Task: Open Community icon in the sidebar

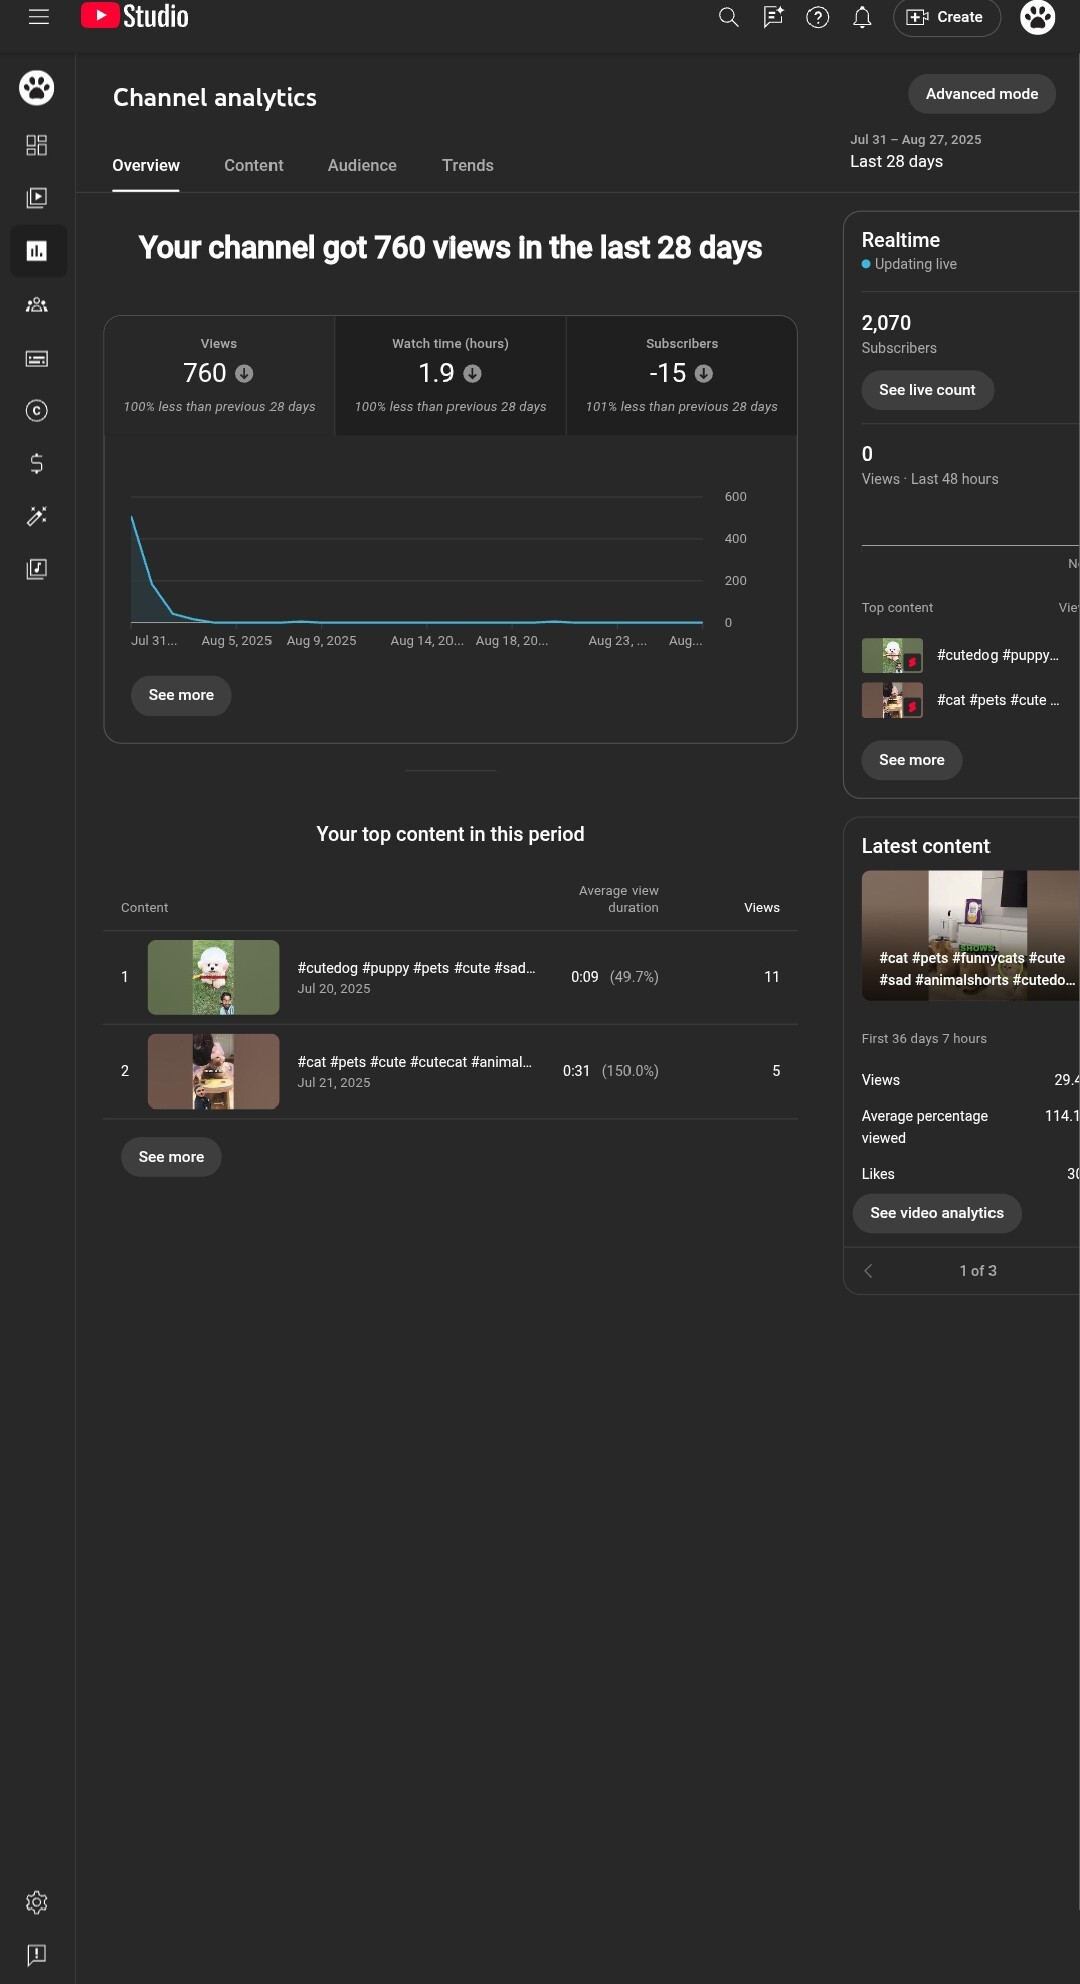Action: (x=37, y=305)
